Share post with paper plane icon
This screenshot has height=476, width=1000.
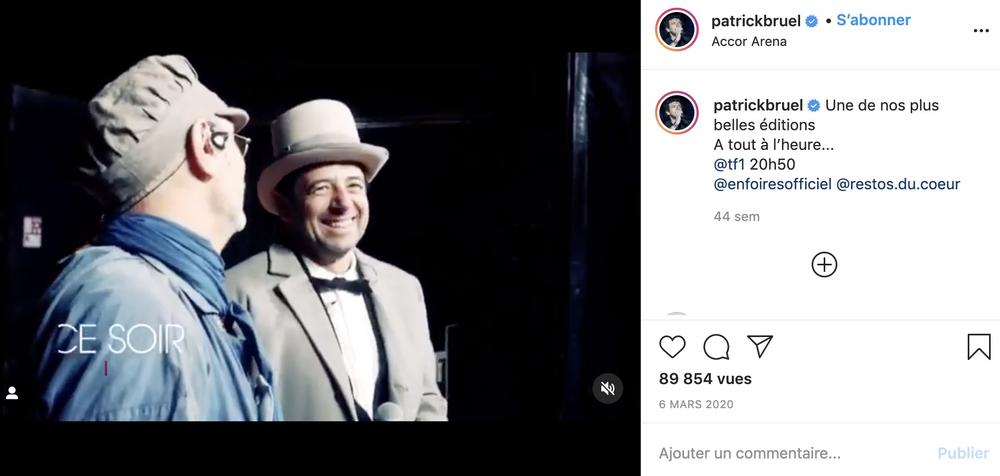tap(760, 347)
